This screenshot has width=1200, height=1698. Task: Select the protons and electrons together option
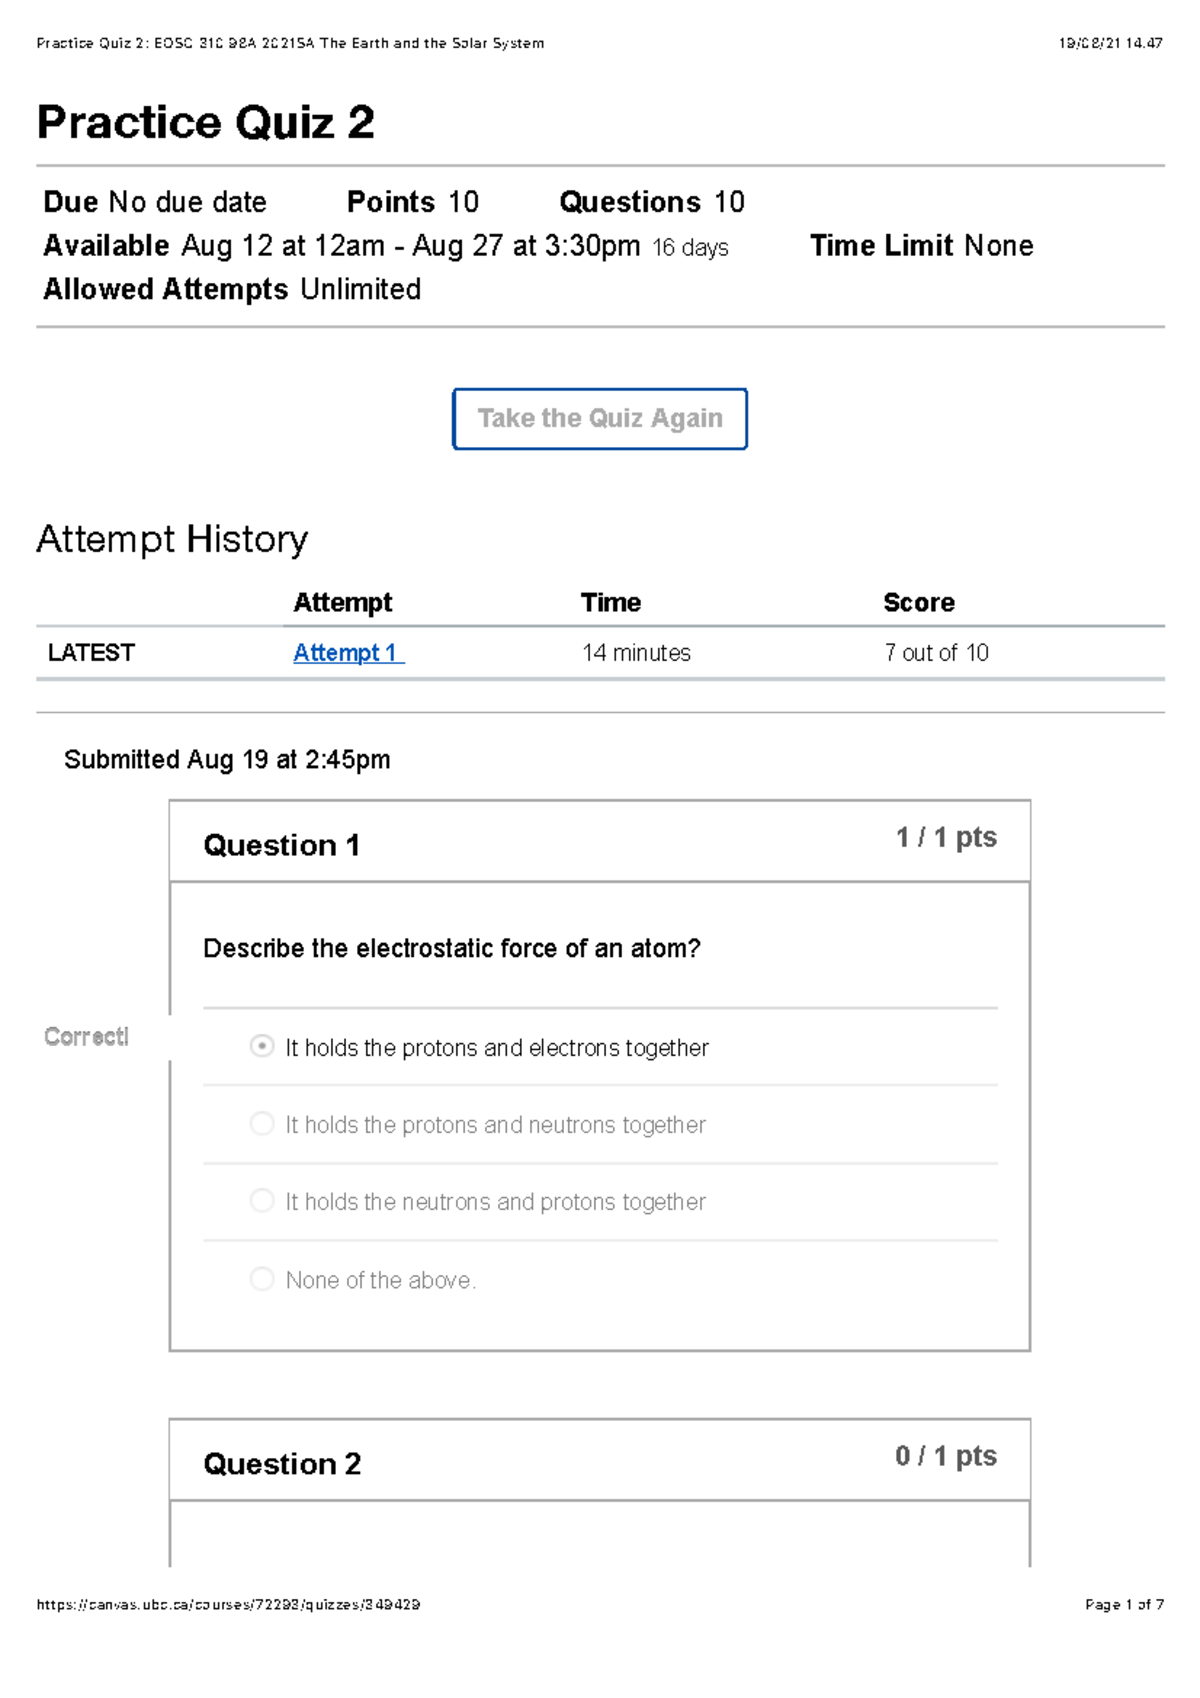click(262, 1046)
